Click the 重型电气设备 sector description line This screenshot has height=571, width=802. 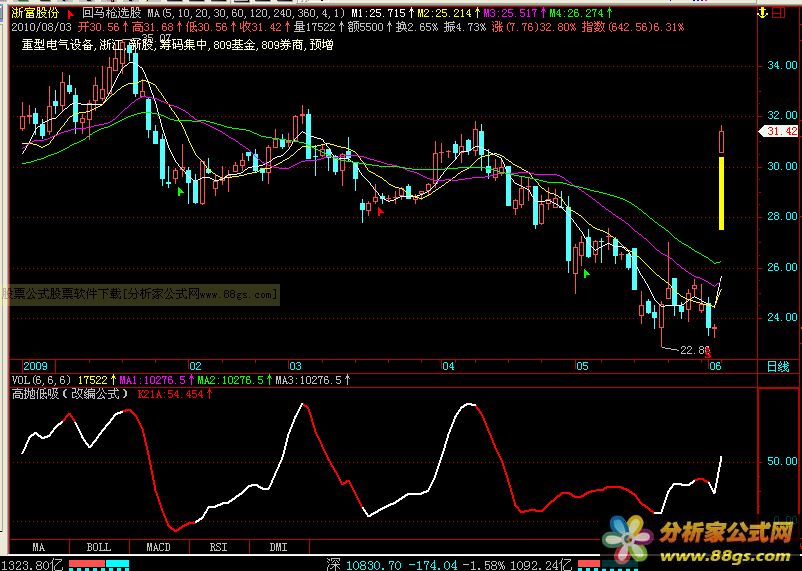point(177,45)
